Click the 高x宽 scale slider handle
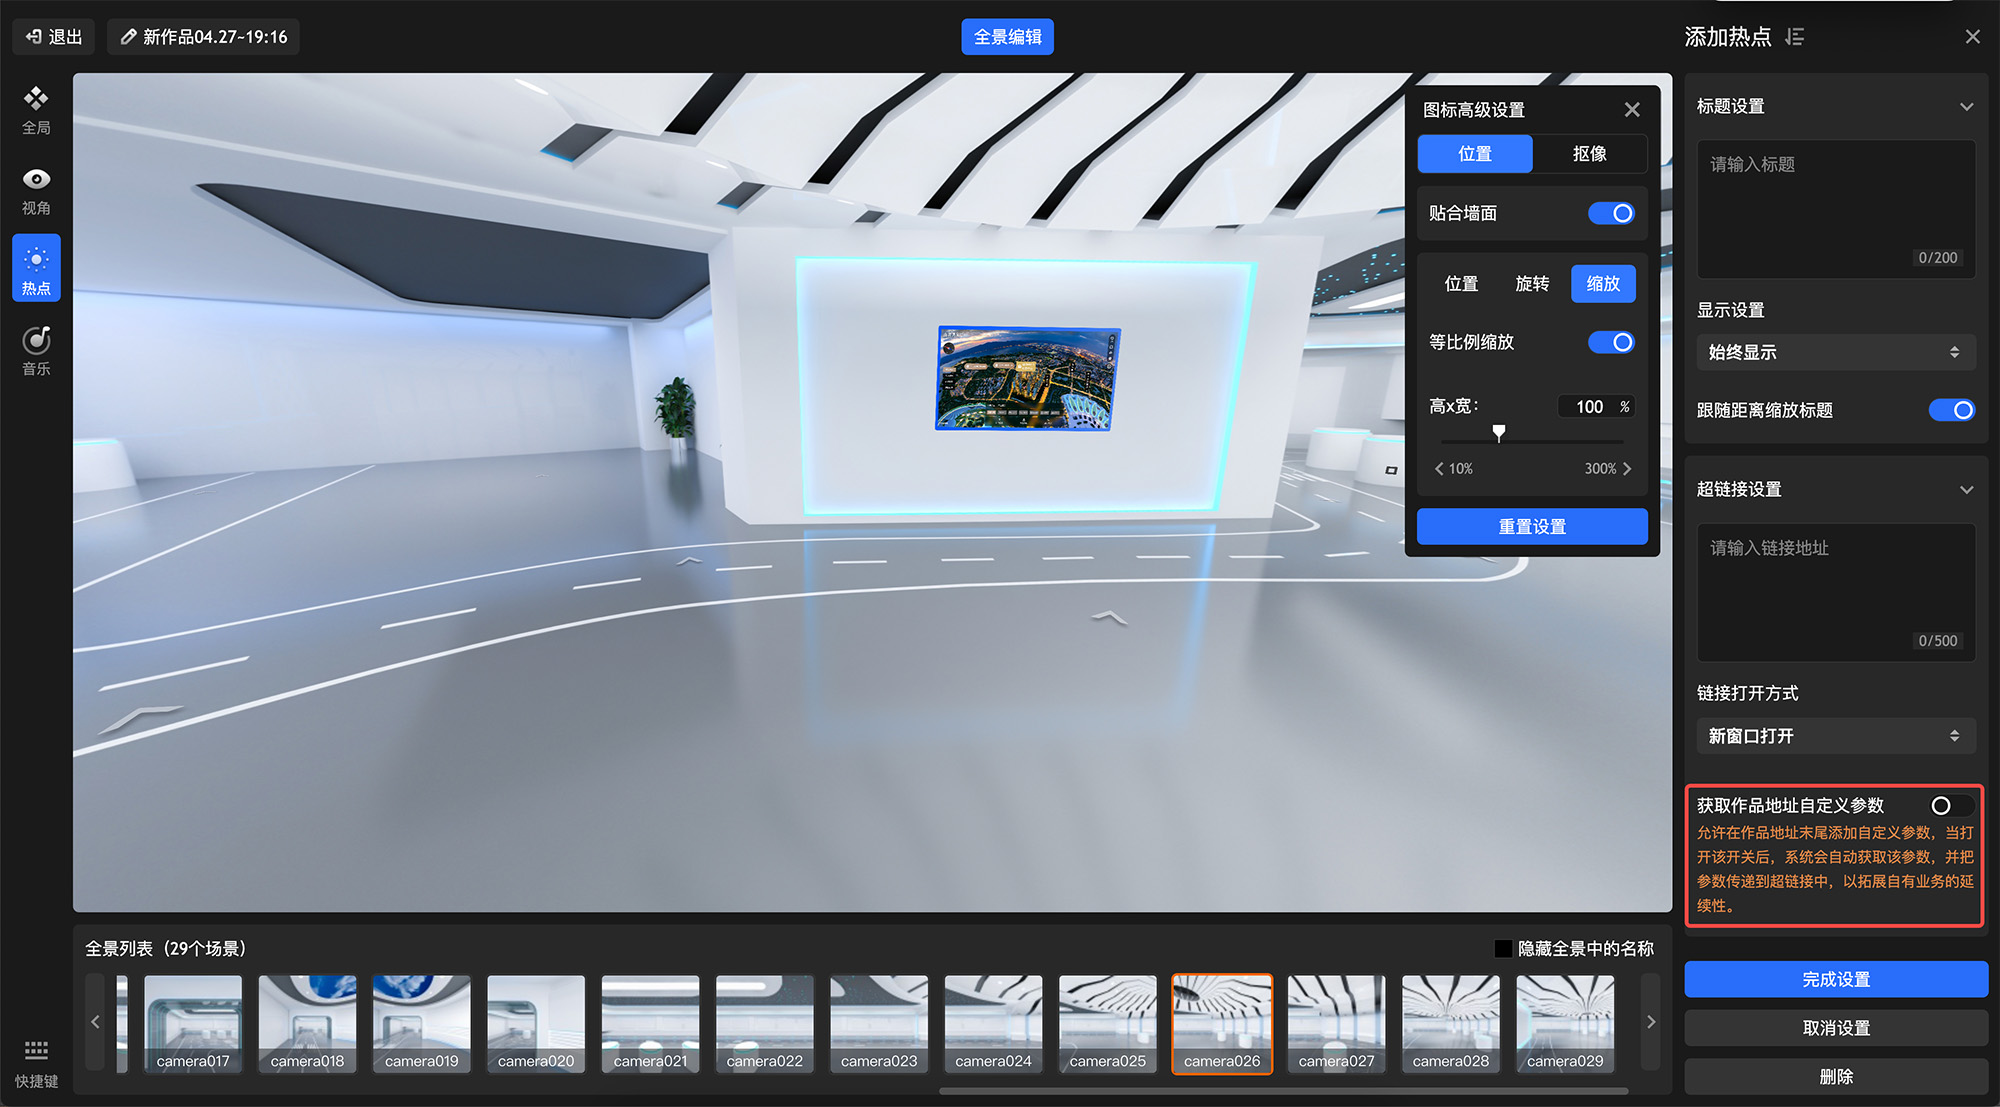This screenshot has width=2000, height=1107. tap(1498, 432)
